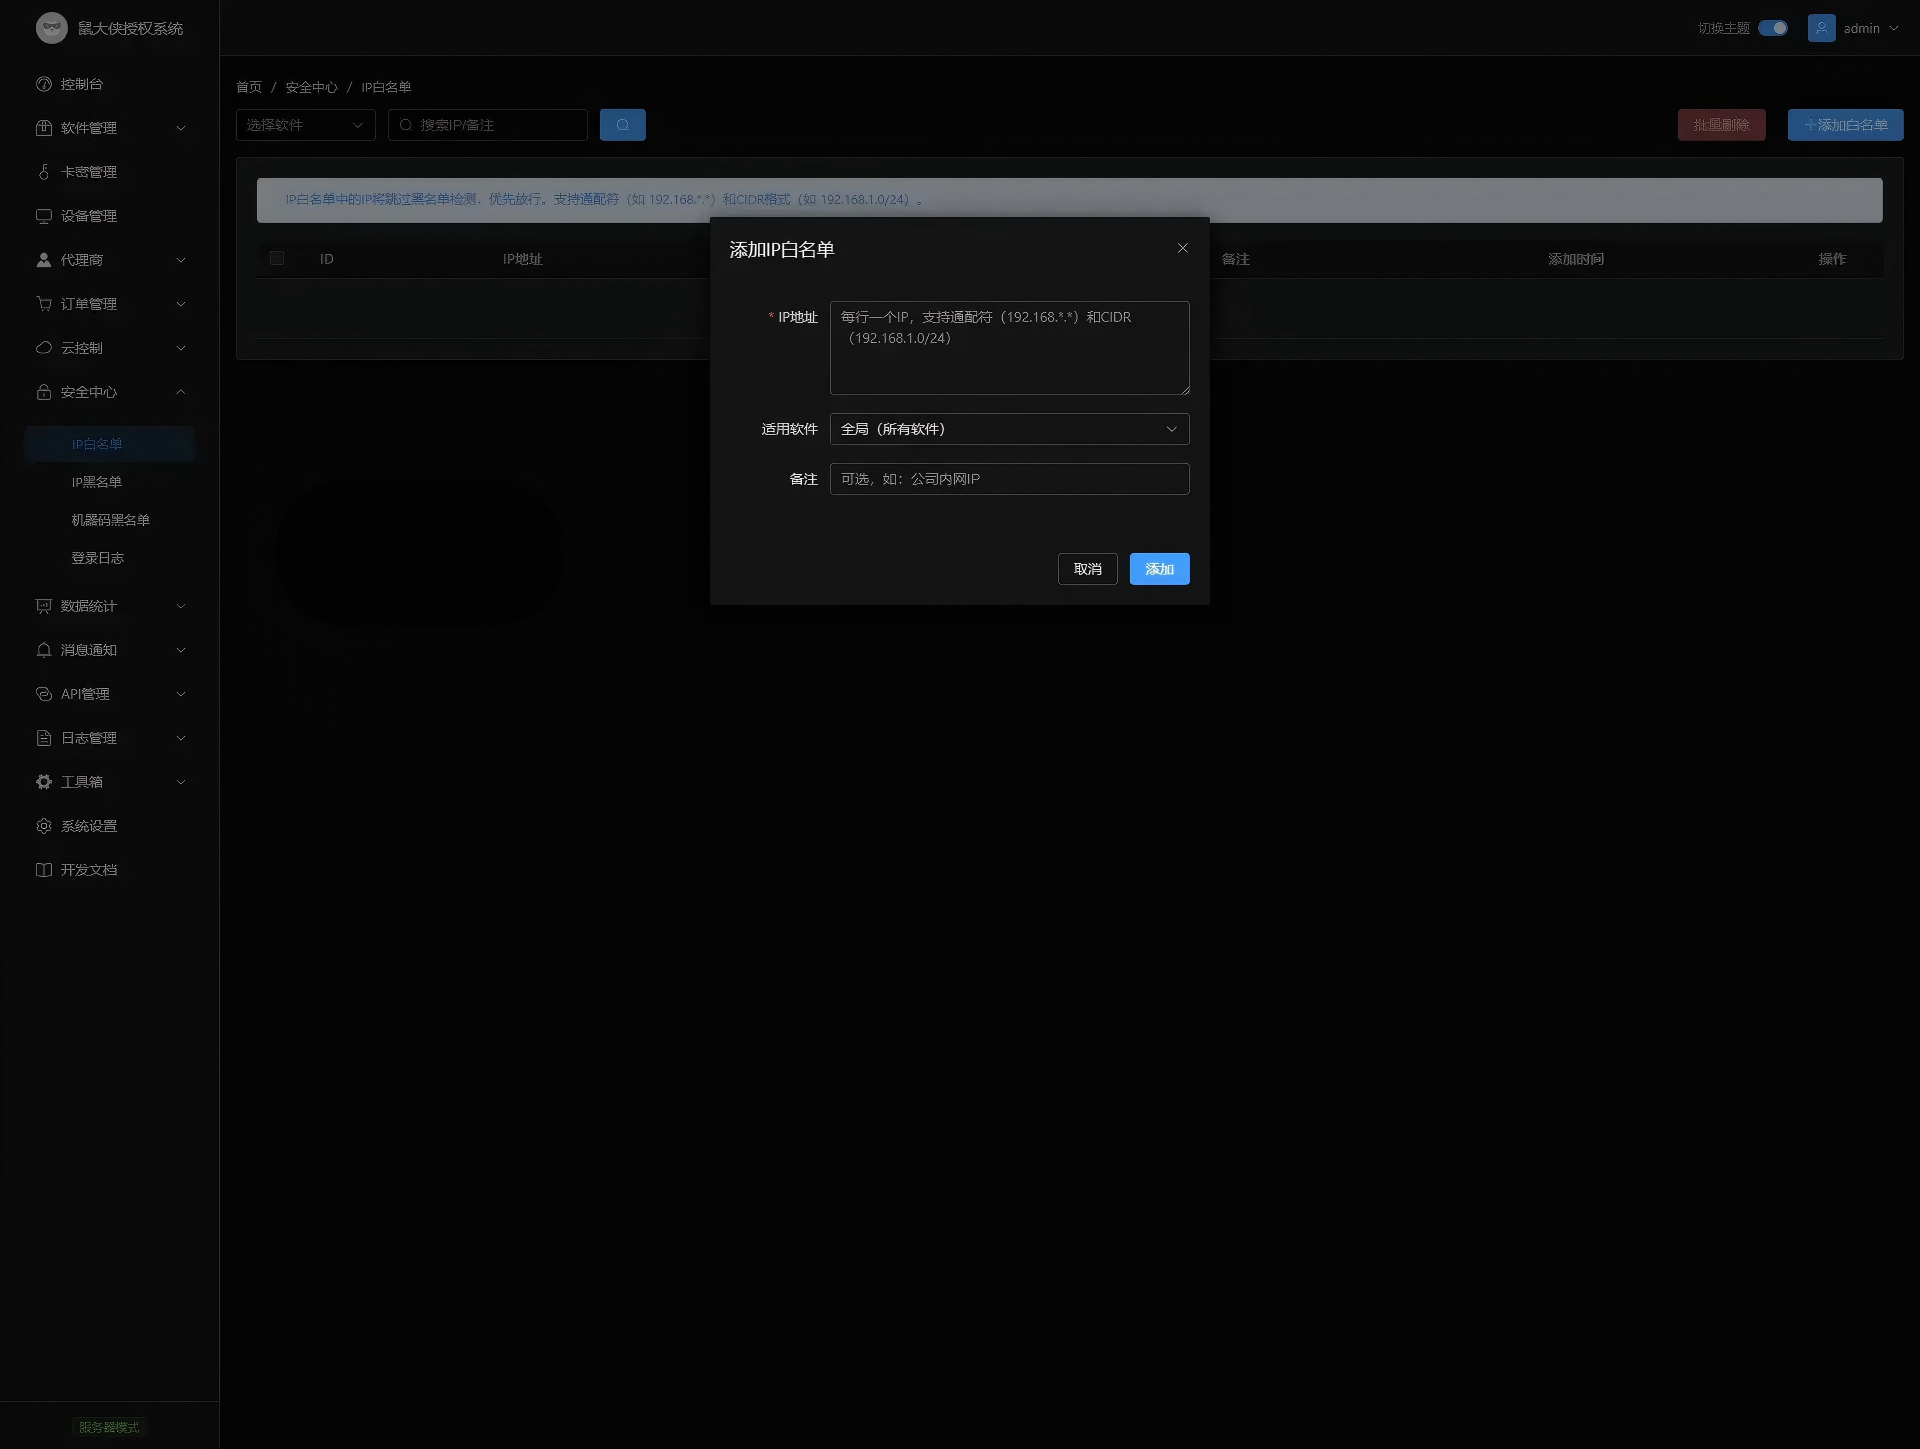The width and height of the screenshot is (1920, 1449).
Task: Close the 添加IP白名单 dialog with X
Action: click(x=1182, y=248)
